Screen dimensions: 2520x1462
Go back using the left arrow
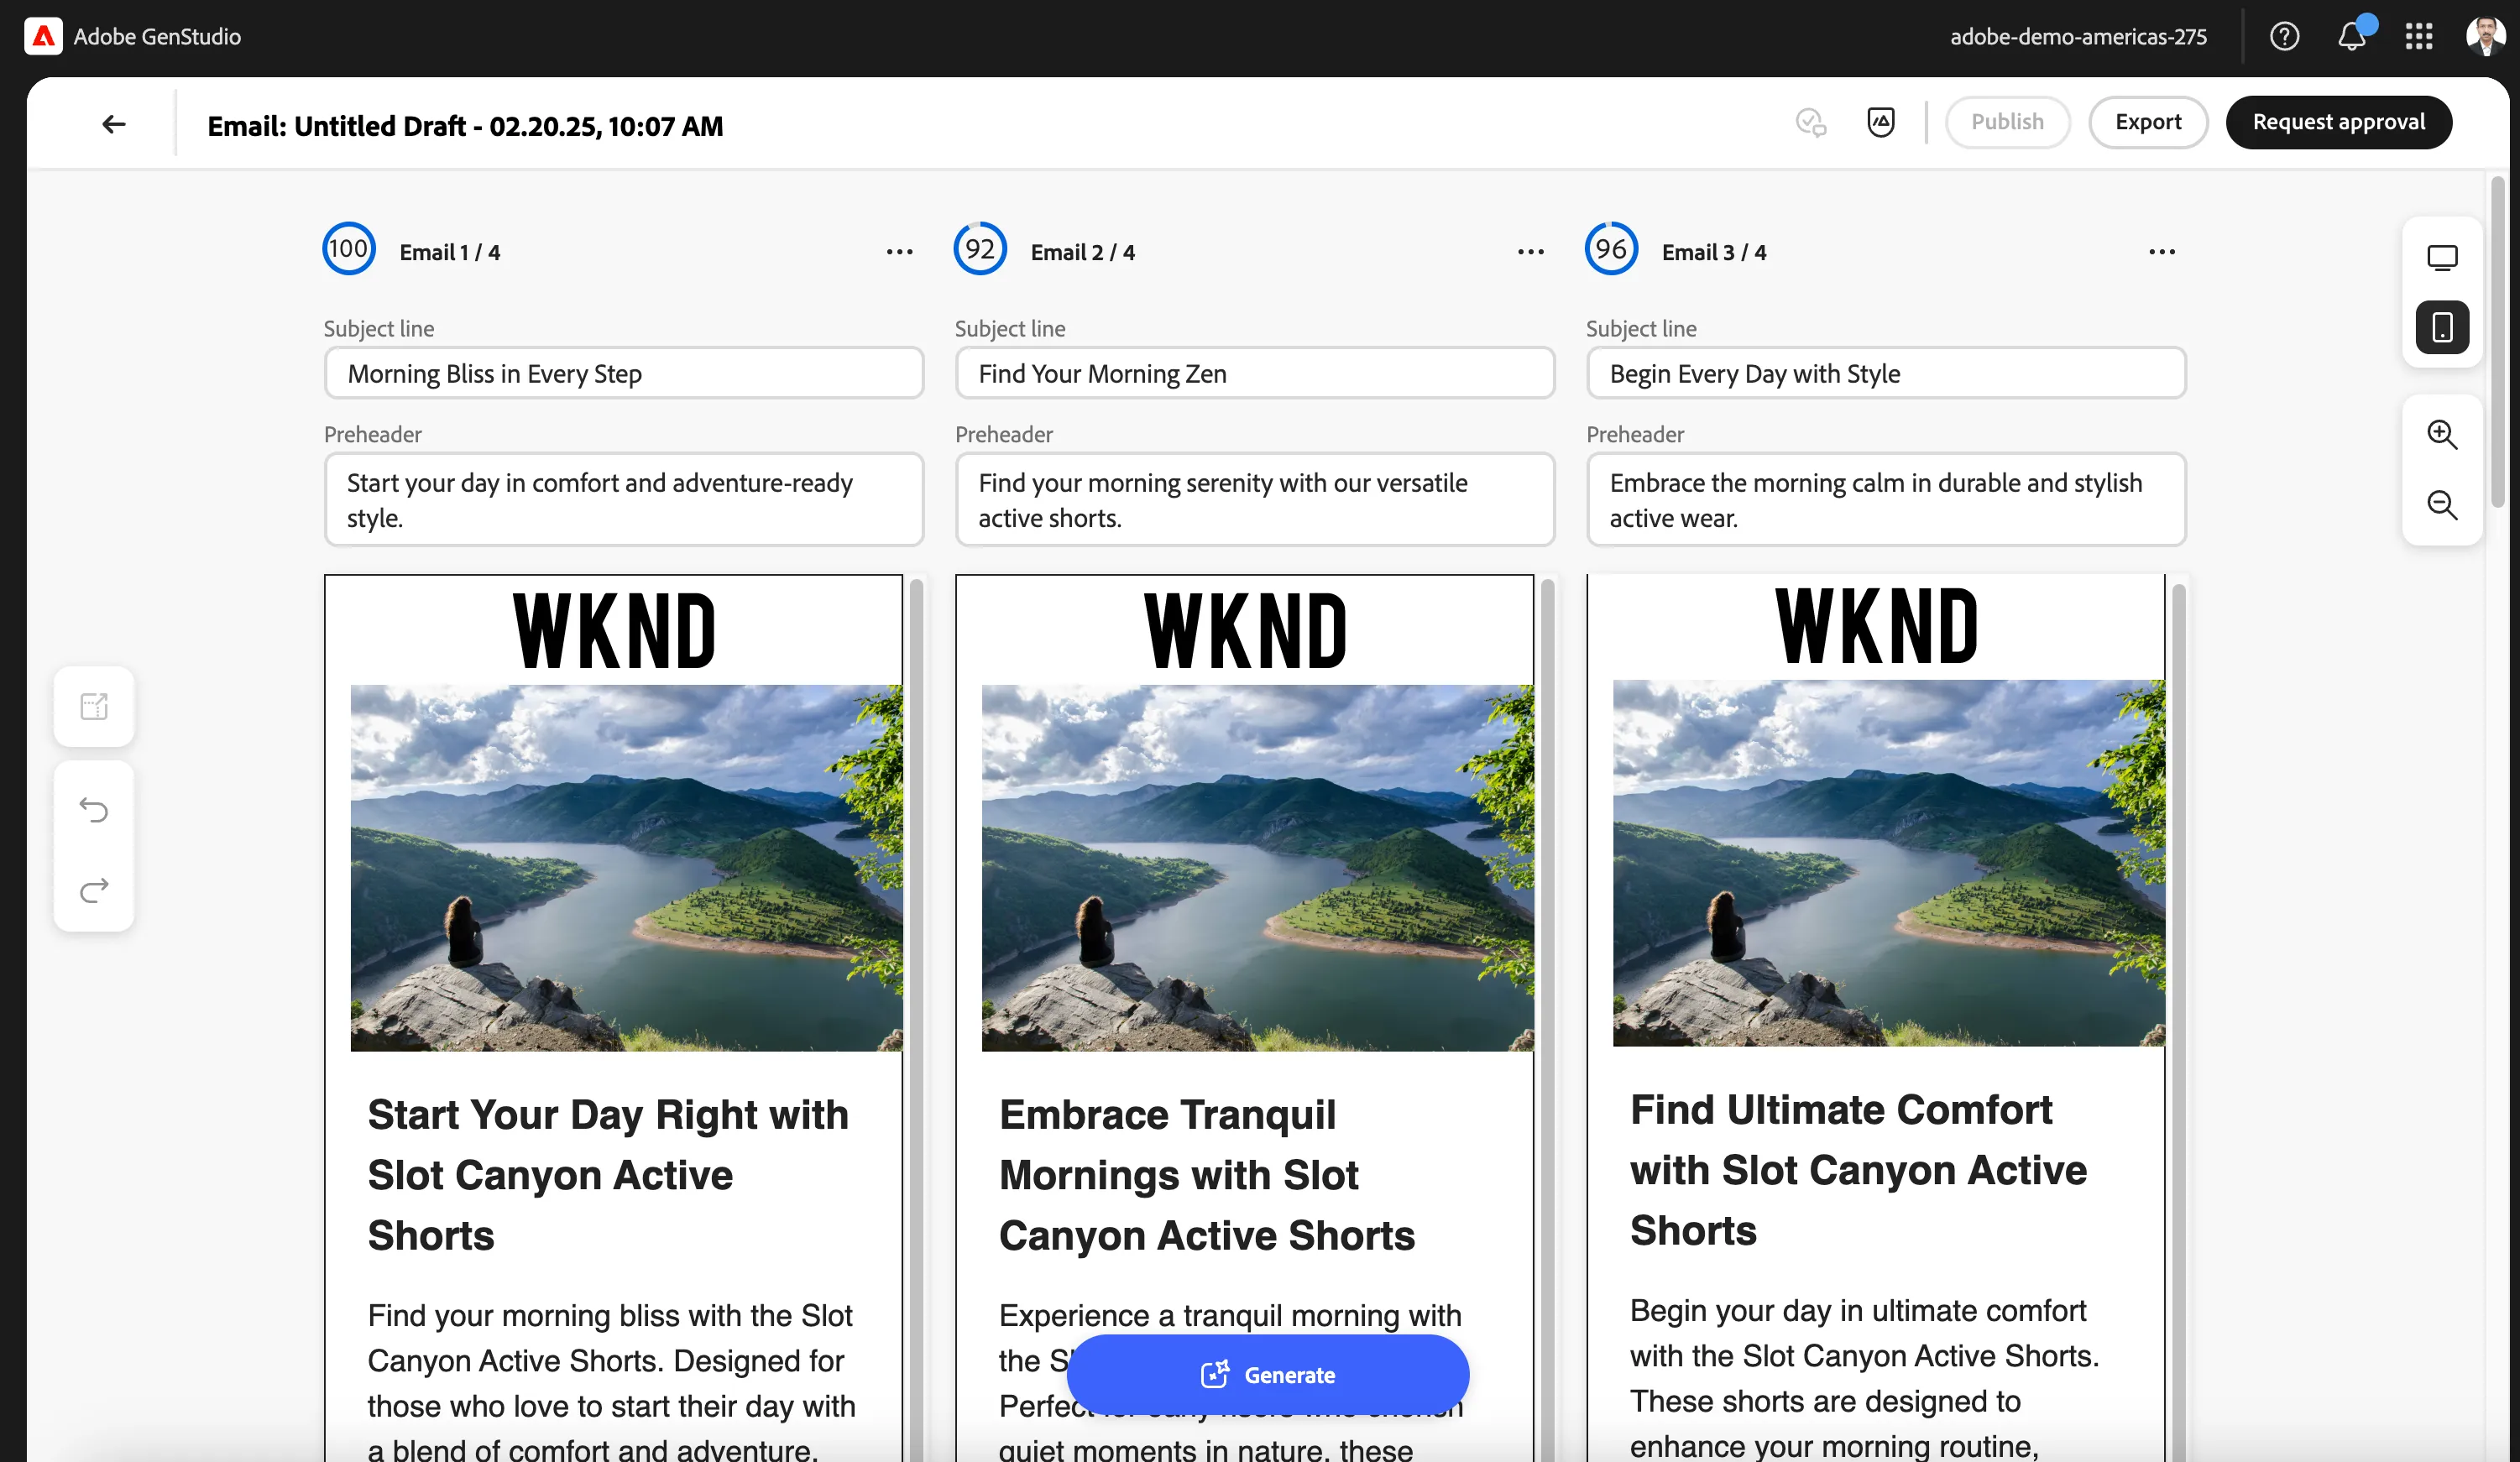tap(114, 124)
